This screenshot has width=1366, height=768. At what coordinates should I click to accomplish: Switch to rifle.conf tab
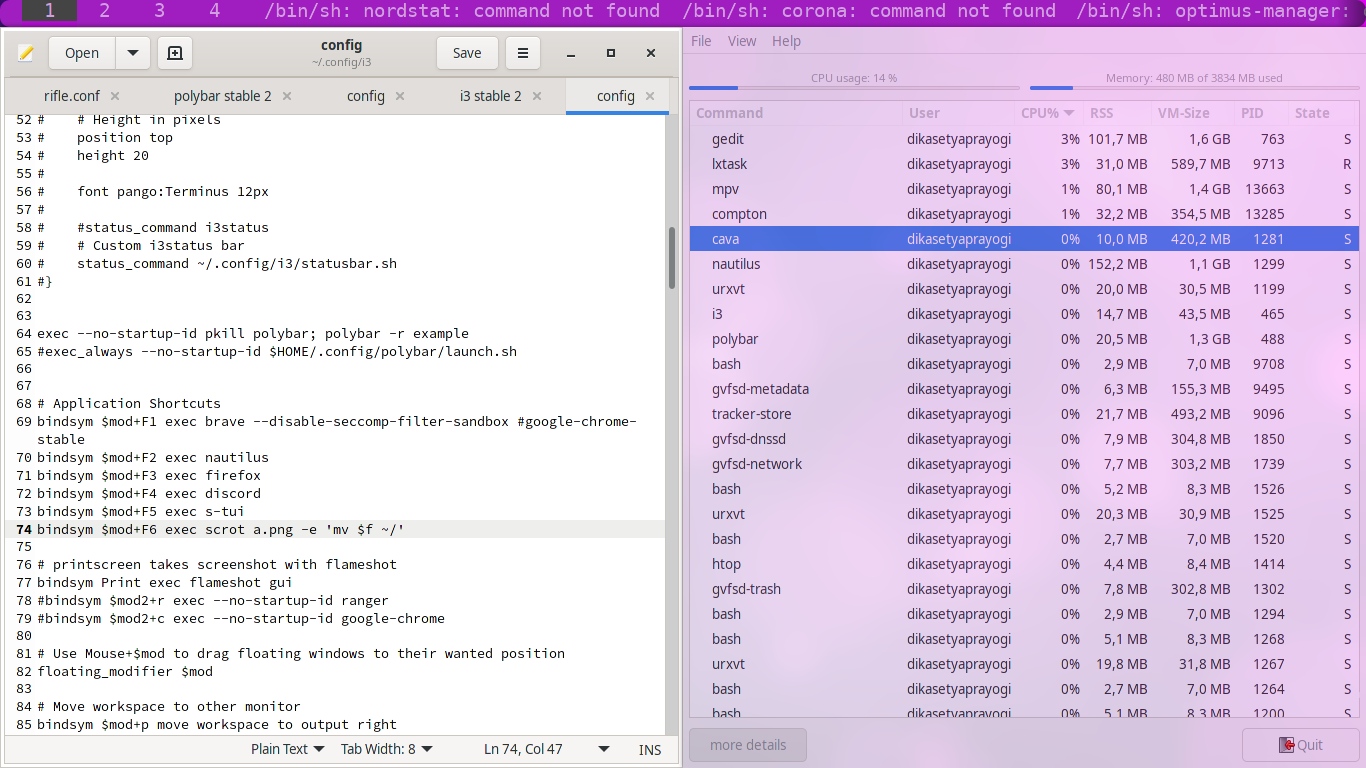coord(72,96)
